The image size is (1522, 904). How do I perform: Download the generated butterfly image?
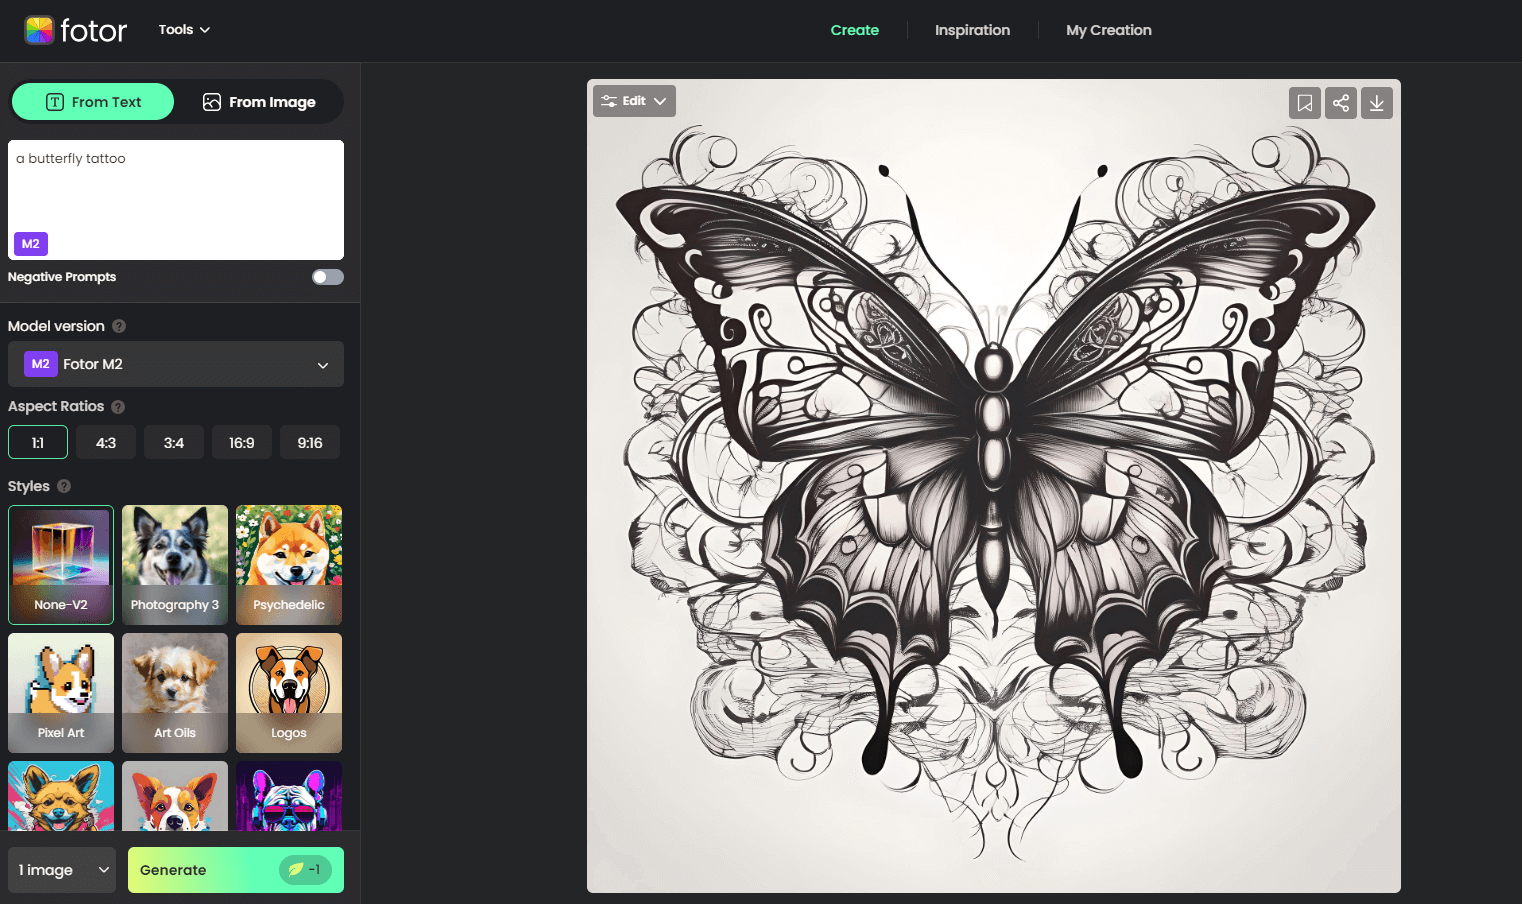pos(1377,103)
